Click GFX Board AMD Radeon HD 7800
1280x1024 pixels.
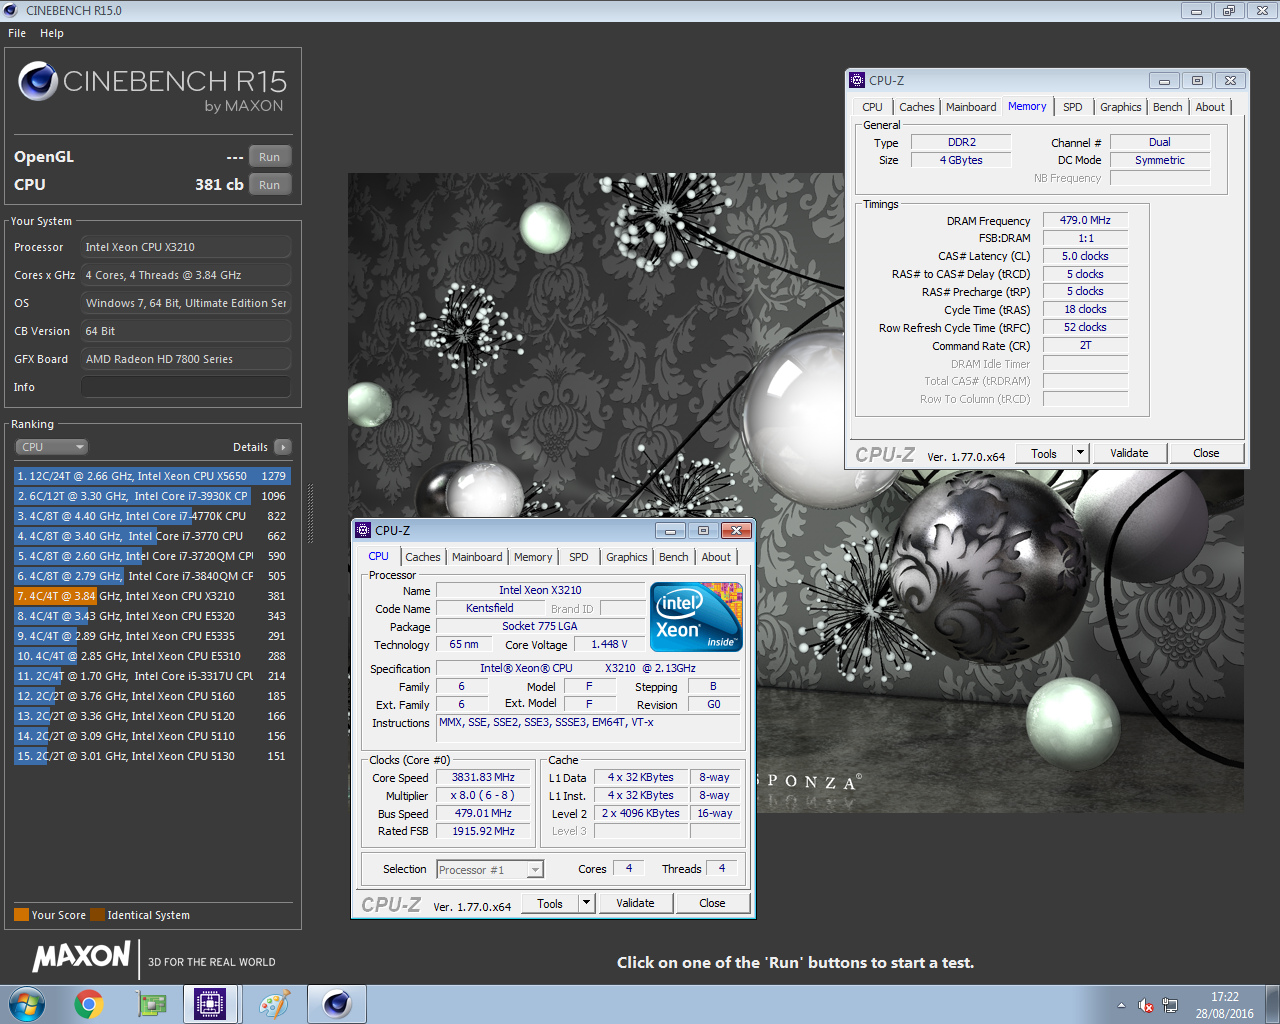coord(186,359)
